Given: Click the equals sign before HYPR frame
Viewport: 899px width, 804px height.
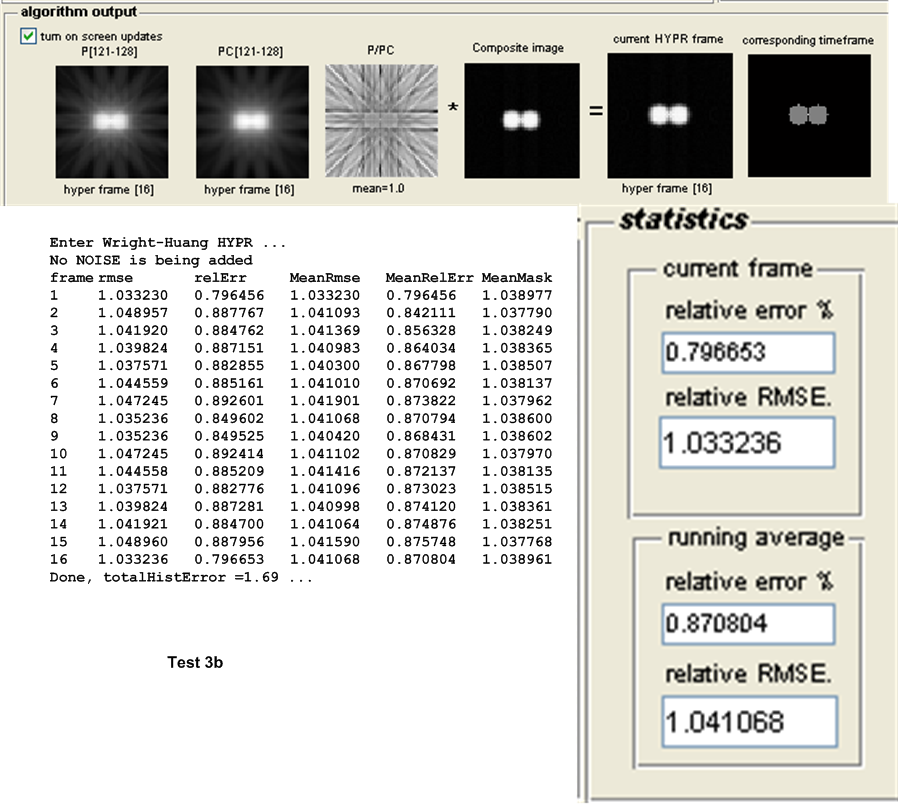Looking at the screenshot, I should point(595,111).
